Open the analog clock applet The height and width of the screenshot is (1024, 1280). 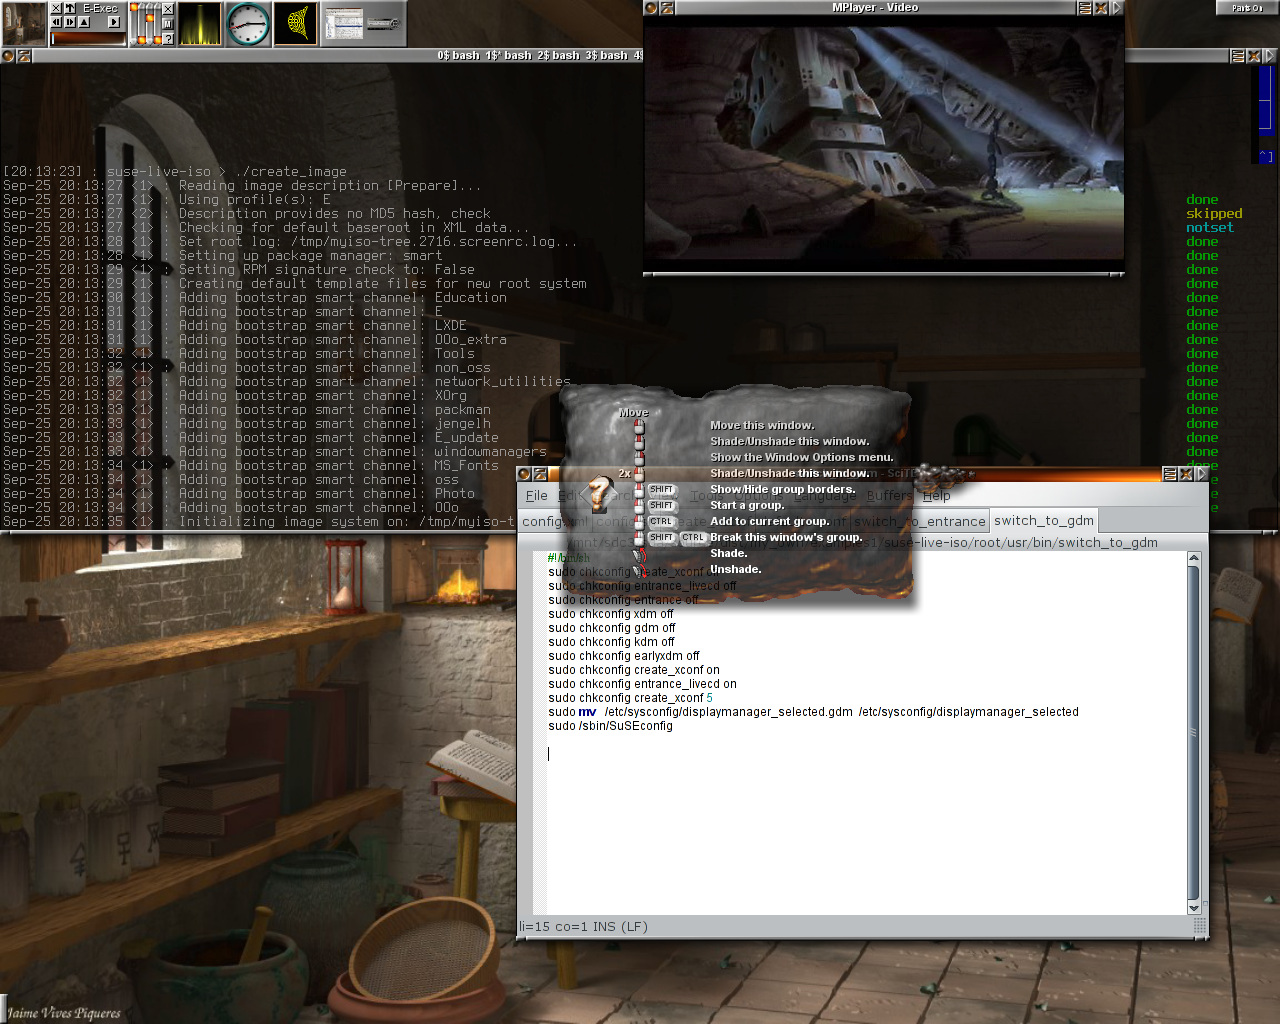pos(248,24)
